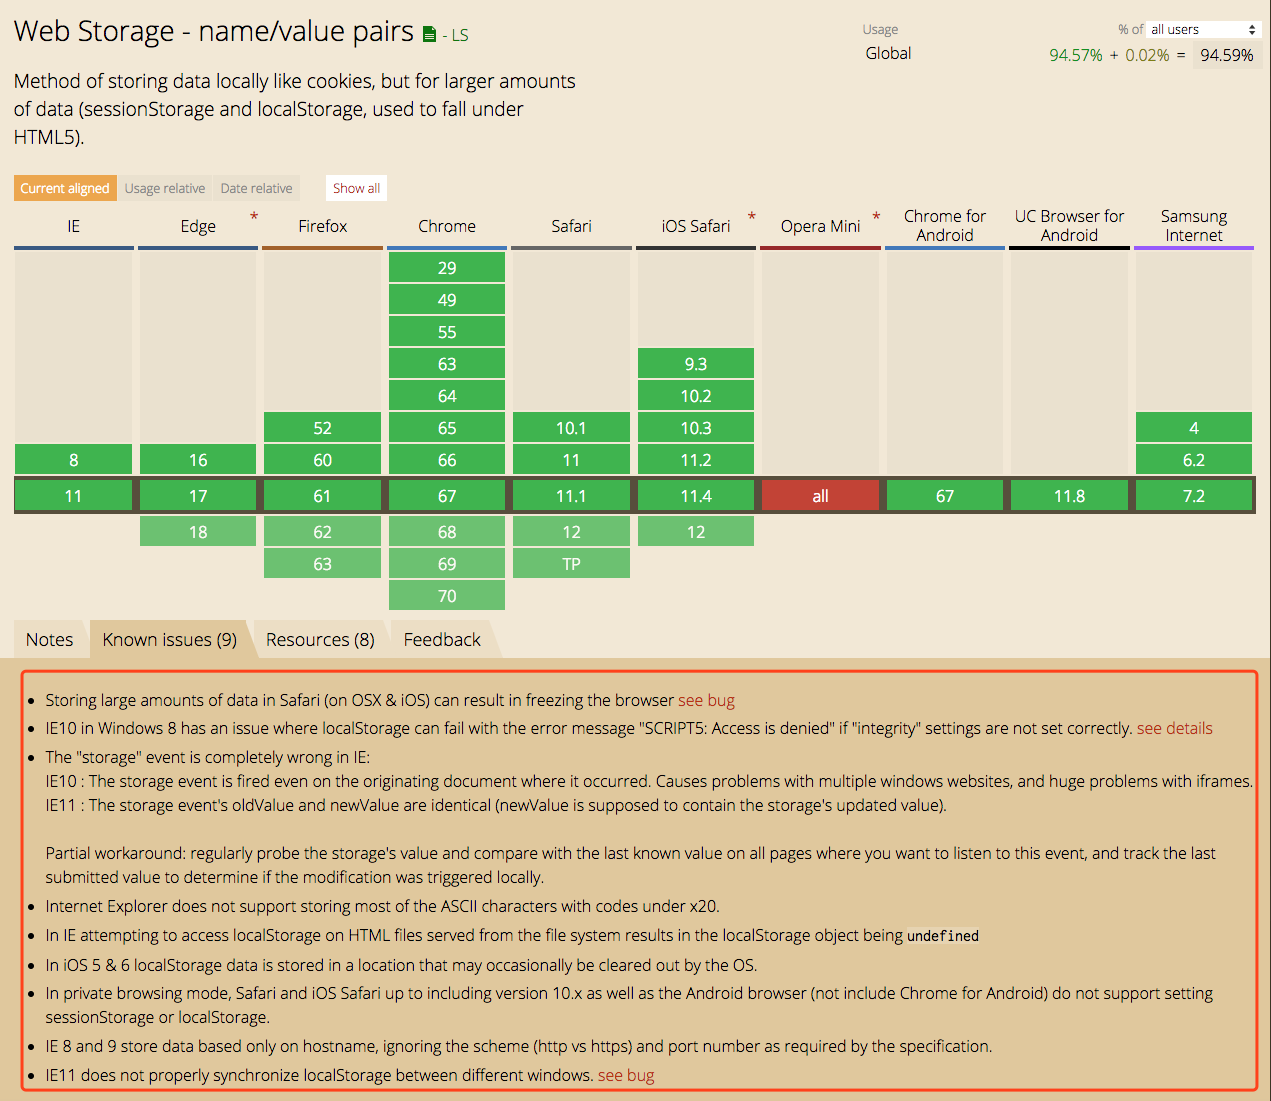Click the Edge browser column header
The height and width of the screenshot is (1101, 1271).
pos(198,226)
